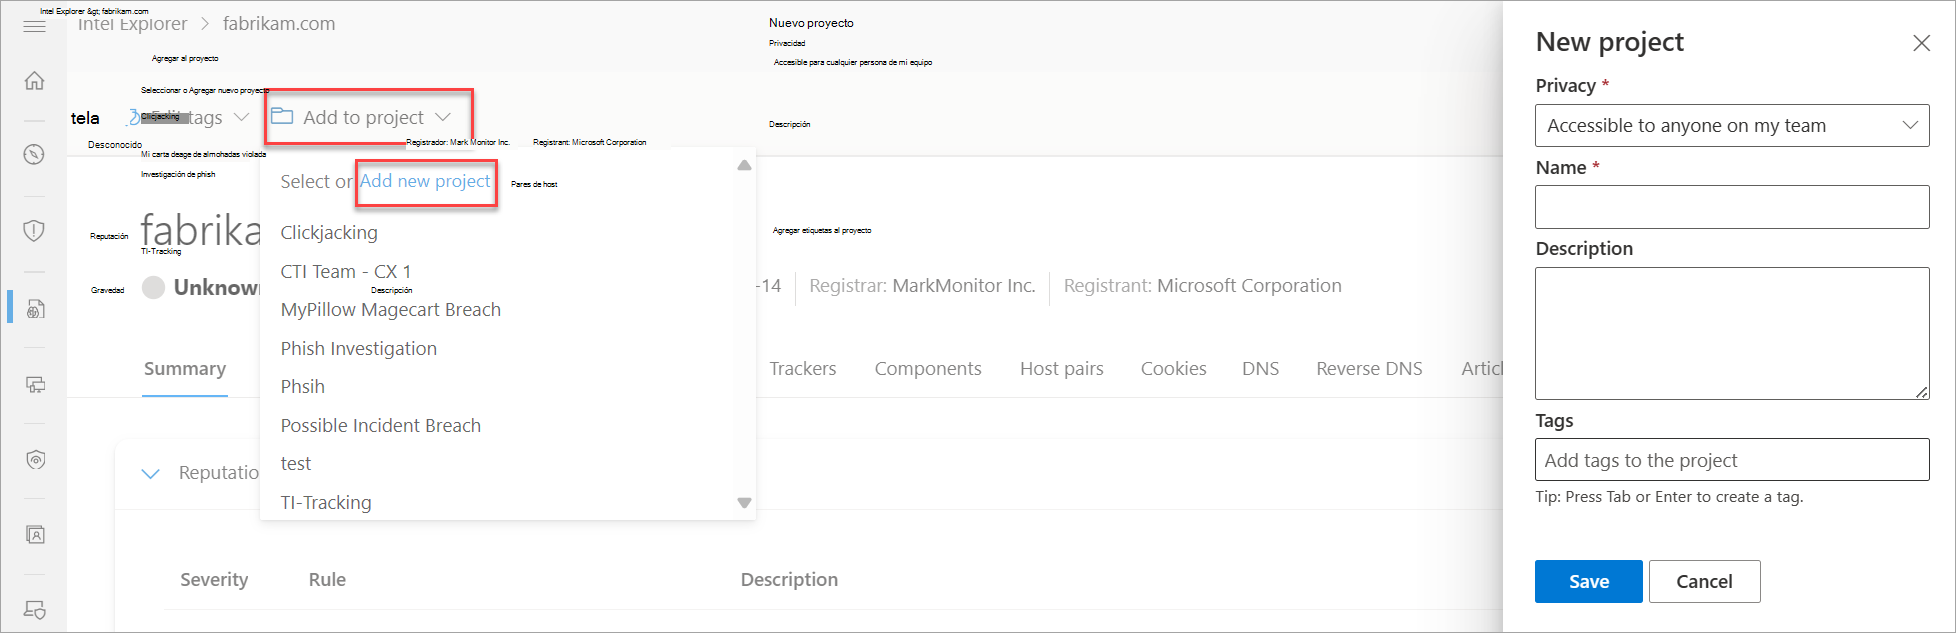Viewport: 1956px width, 633px height.
Task: Open the Privacy dropdown
Action: point(1732,125)
